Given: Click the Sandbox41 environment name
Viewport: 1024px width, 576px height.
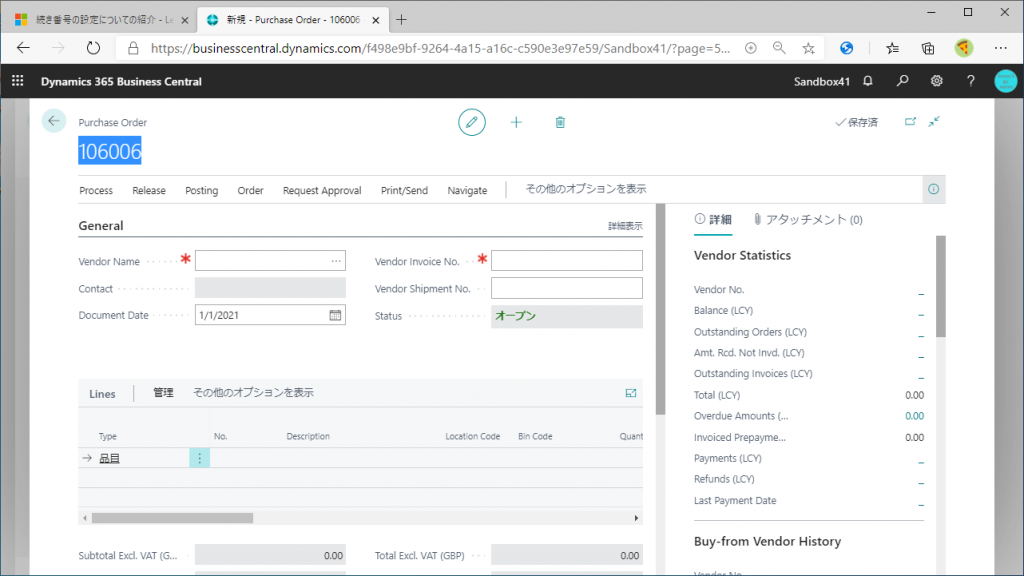Looking at the screenshot, I should pyautogui.click(x=822, y=82).
